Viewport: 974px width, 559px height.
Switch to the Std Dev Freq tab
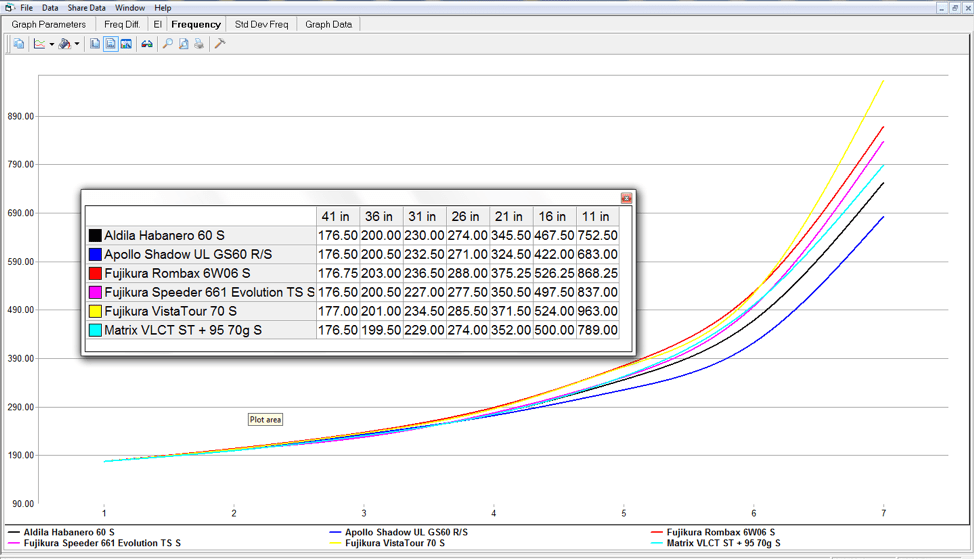262,24
